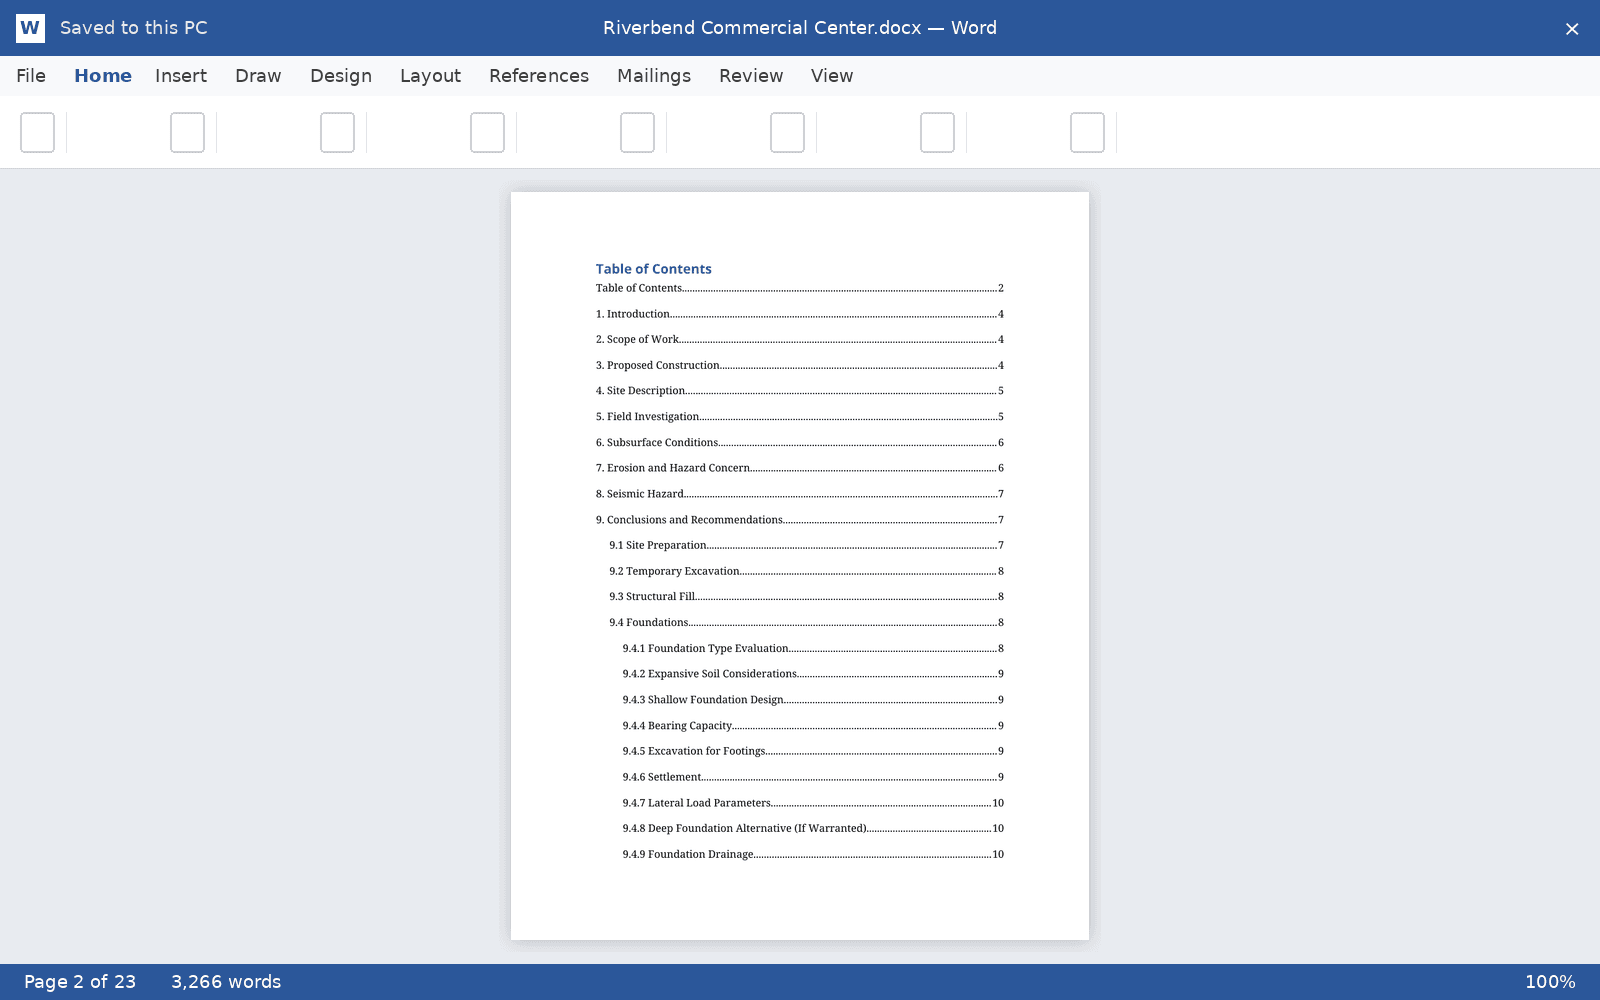
Task: Go to '9.4.9 Foundation Drainage' entry
Action: 813,855
